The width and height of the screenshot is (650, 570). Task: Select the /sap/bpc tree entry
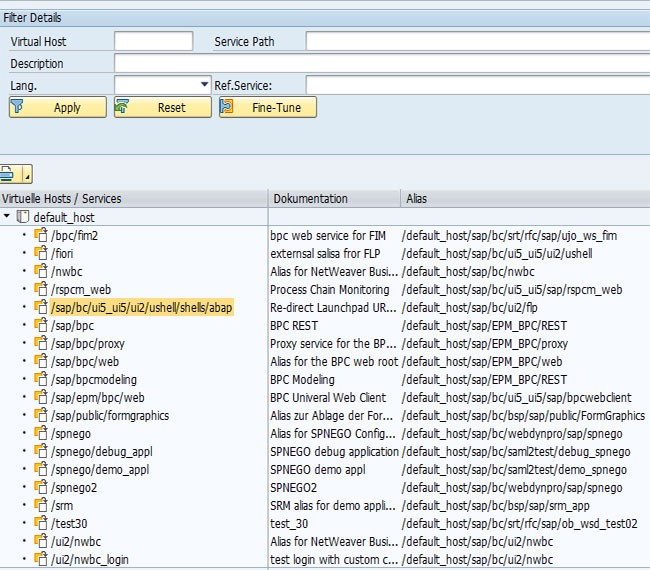[x=73, y=325]
